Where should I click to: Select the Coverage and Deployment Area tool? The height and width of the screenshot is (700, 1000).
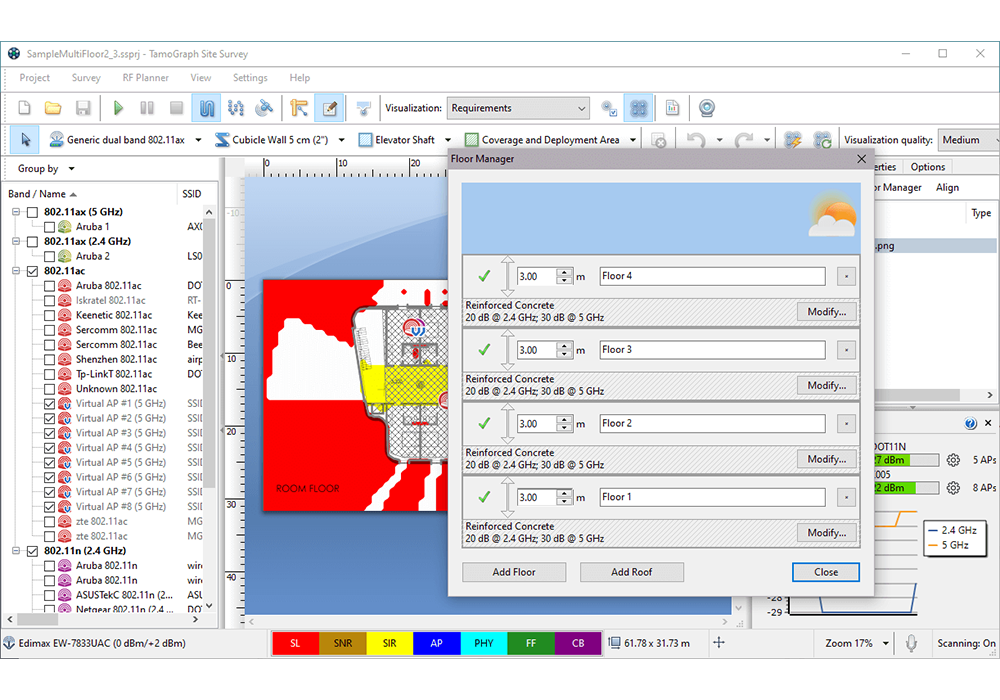543,140
